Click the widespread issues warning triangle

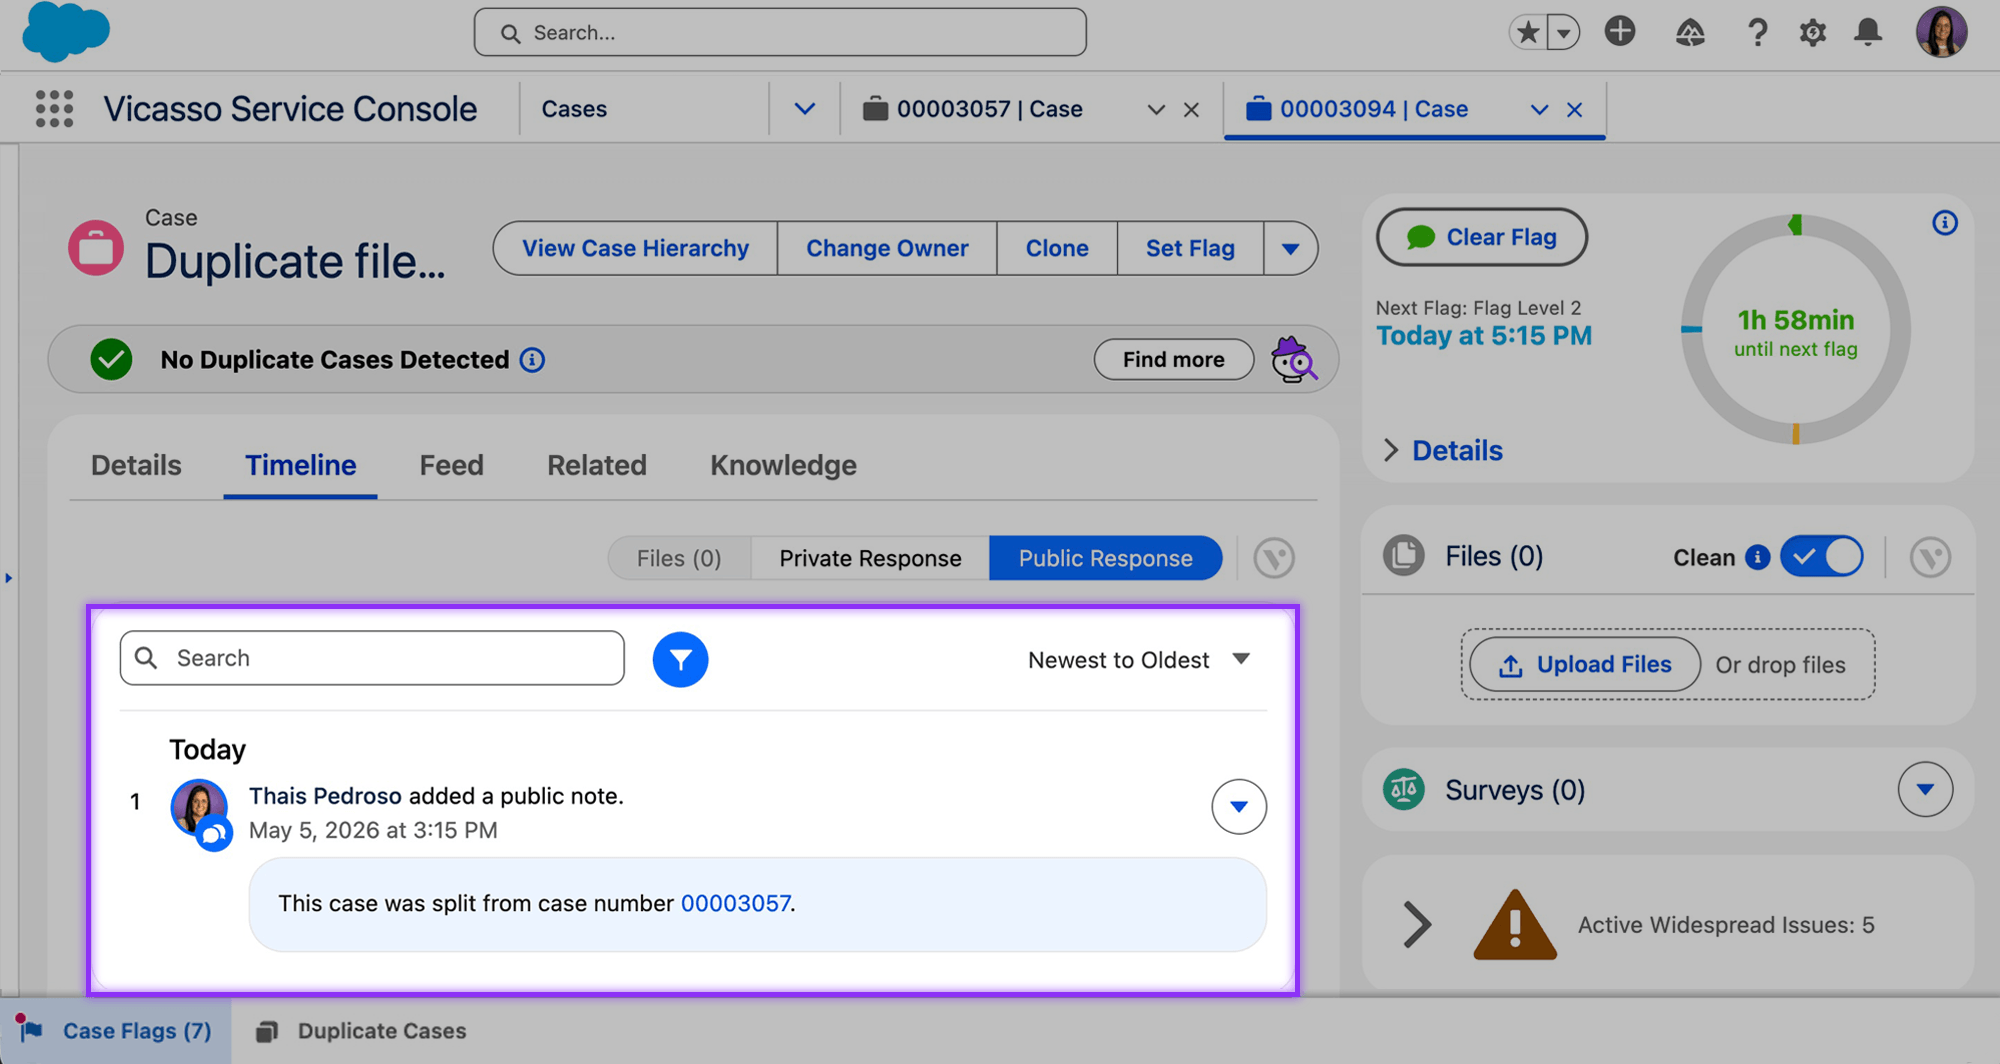(1514, 925)
